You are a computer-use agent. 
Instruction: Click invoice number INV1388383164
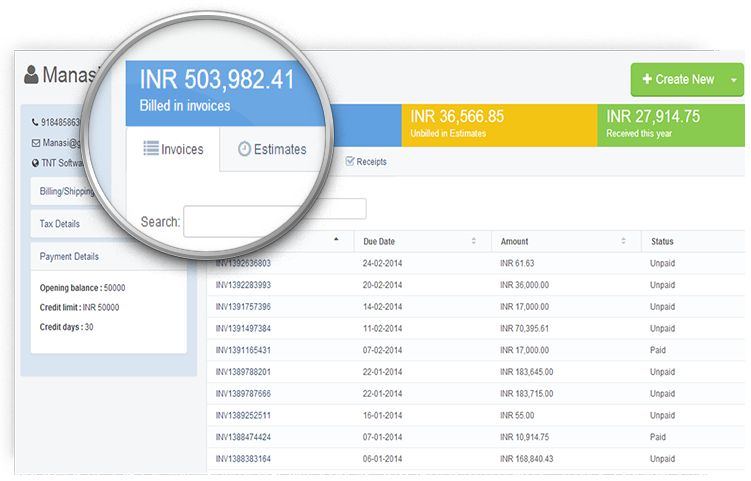point(243,458)
